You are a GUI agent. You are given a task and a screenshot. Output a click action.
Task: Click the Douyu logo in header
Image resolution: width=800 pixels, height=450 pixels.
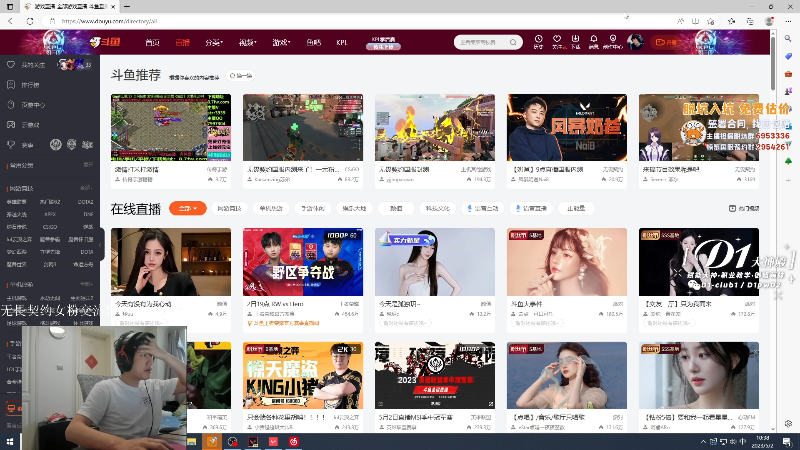click(x=105, y=42)
